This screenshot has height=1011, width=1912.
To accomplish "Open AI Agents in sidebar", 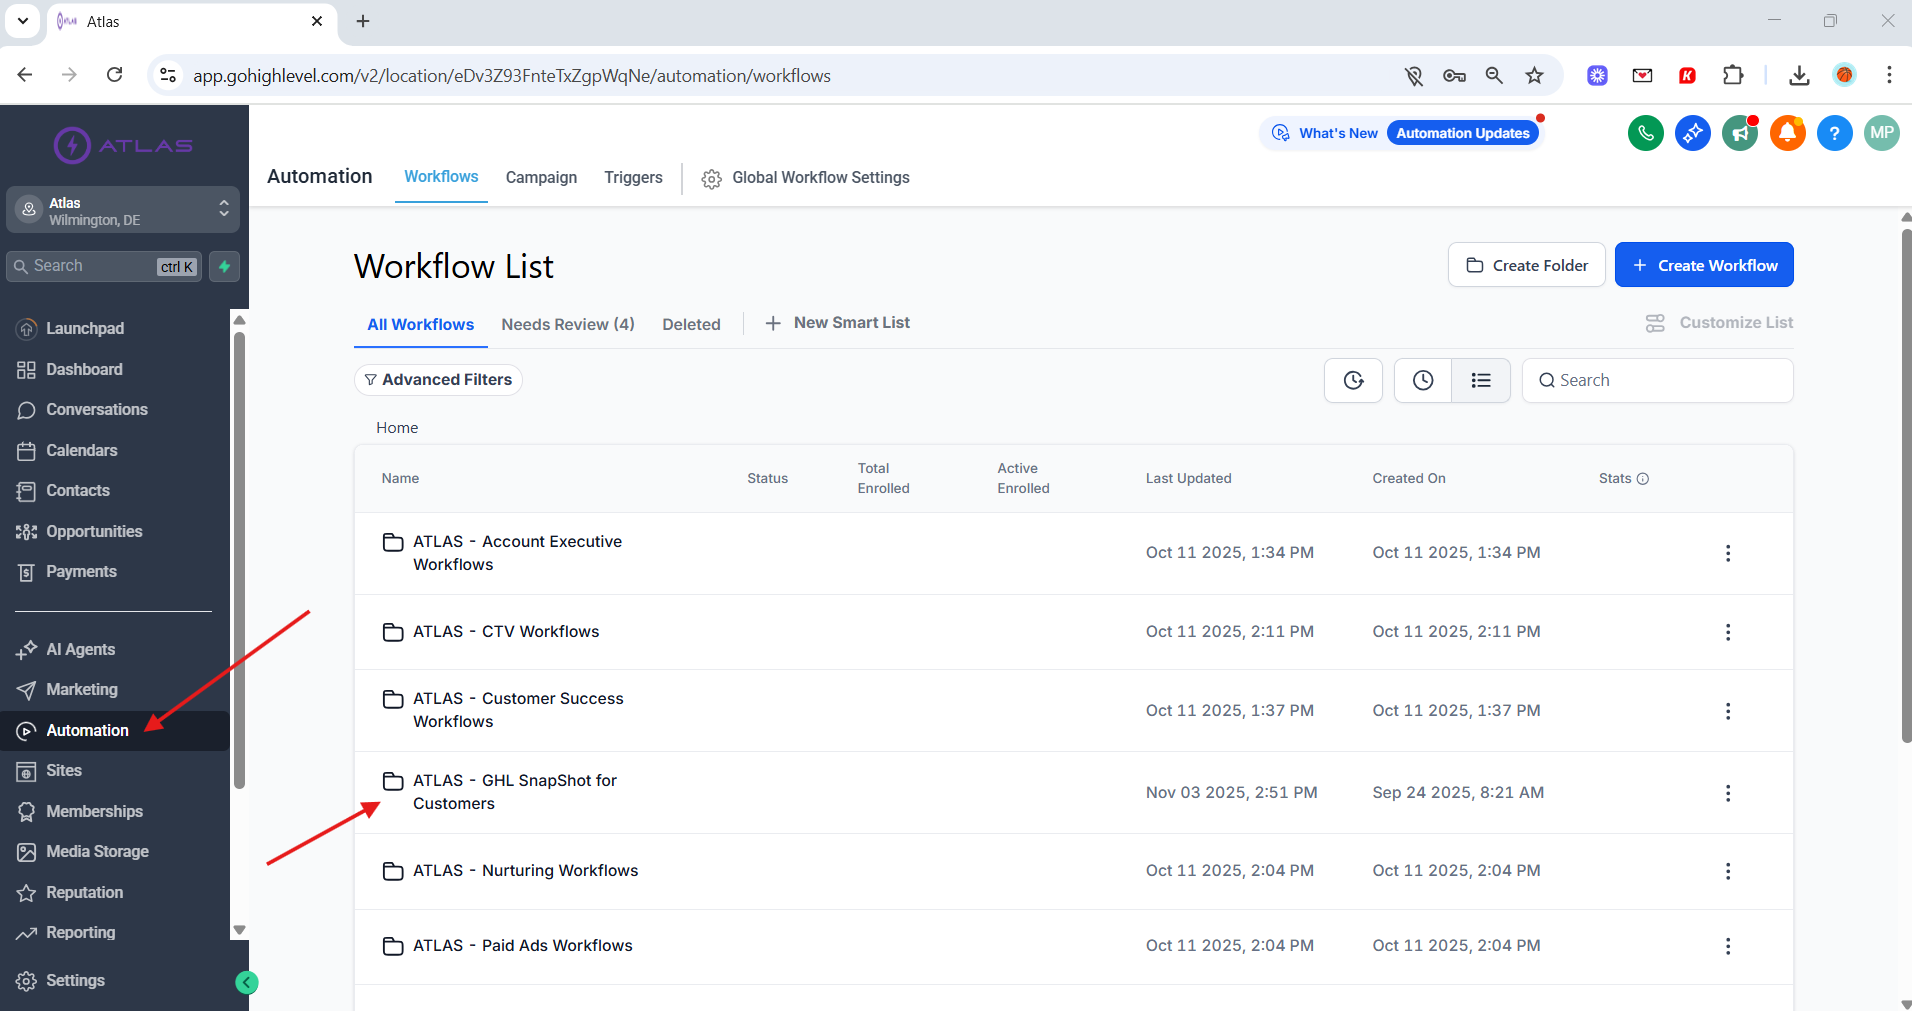I will [79, 650].
